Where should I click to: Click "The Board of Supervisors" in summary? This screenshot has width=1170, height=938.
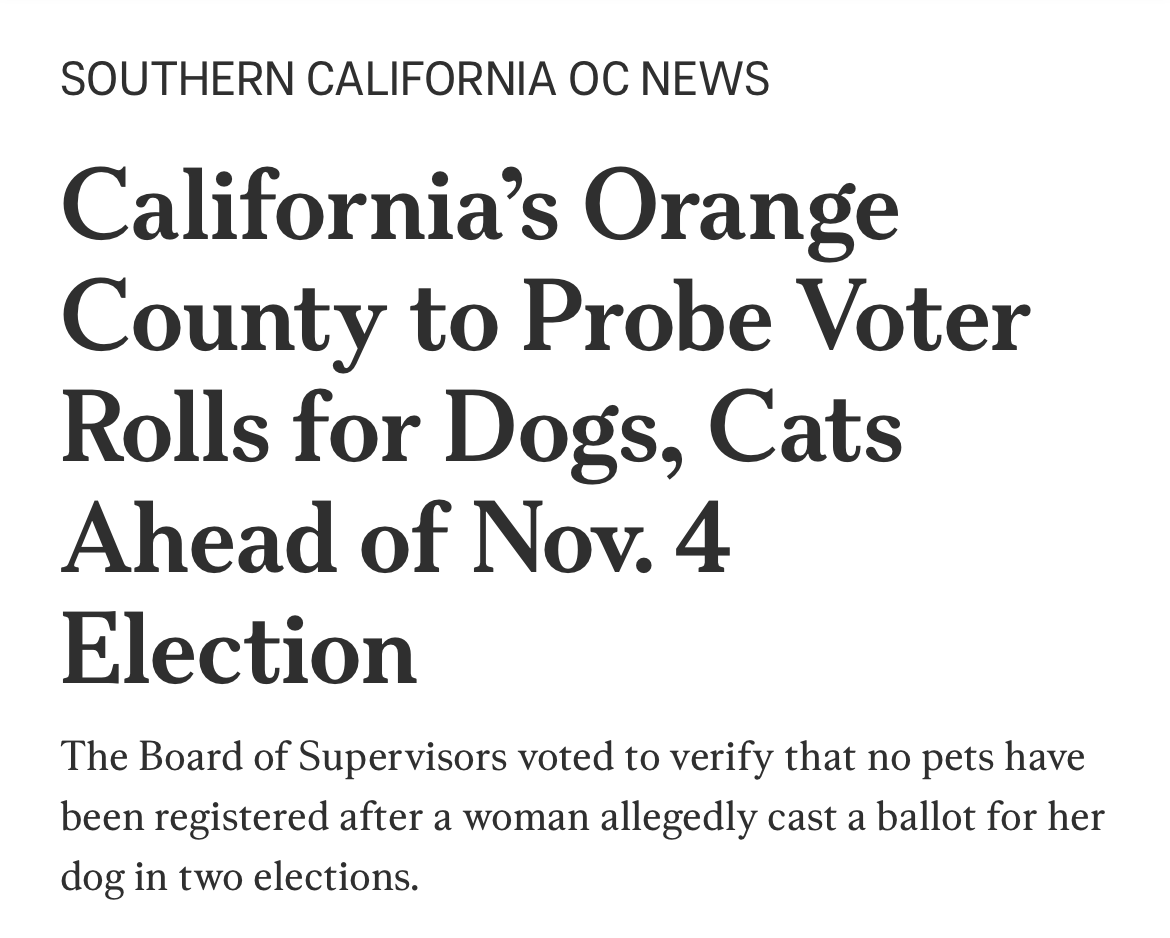click(x=284, y=757)
